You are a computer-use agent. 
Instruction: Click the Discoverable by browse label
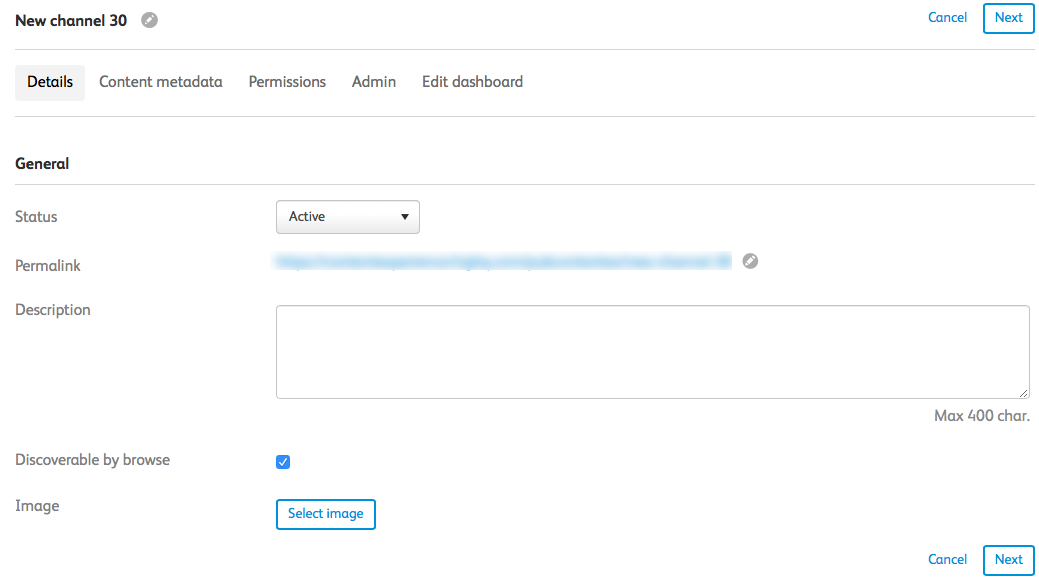point(93,461)
